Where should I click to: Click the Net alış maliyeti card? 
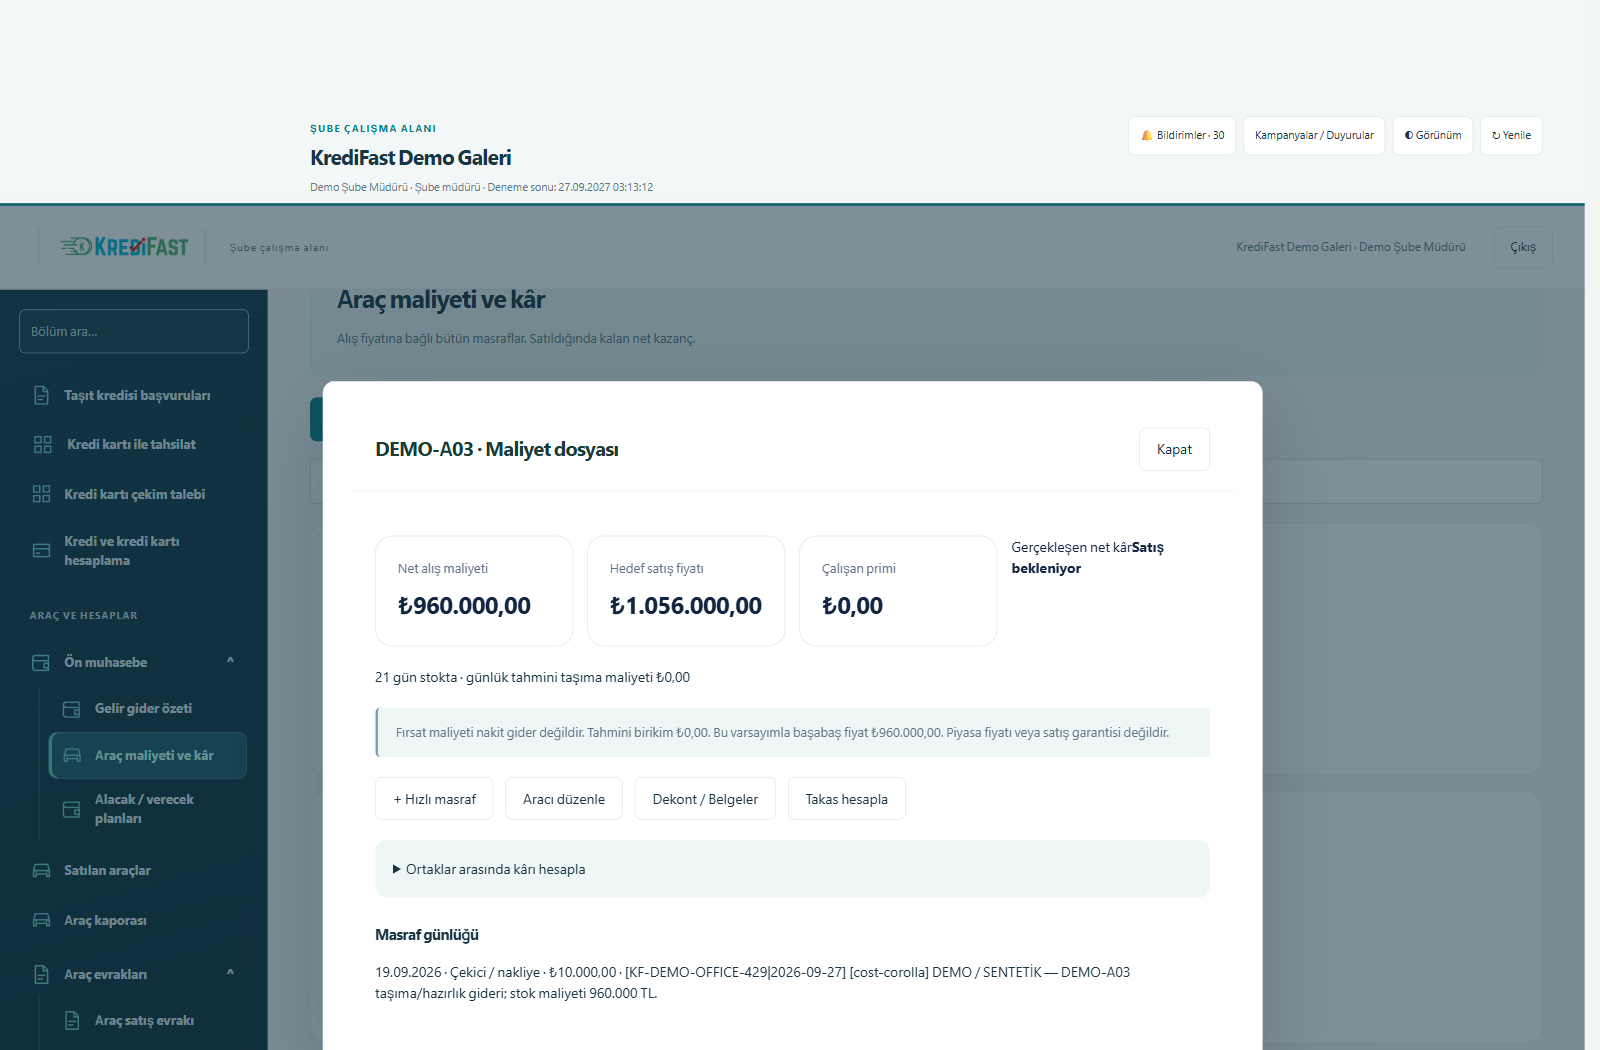[474, 591]
